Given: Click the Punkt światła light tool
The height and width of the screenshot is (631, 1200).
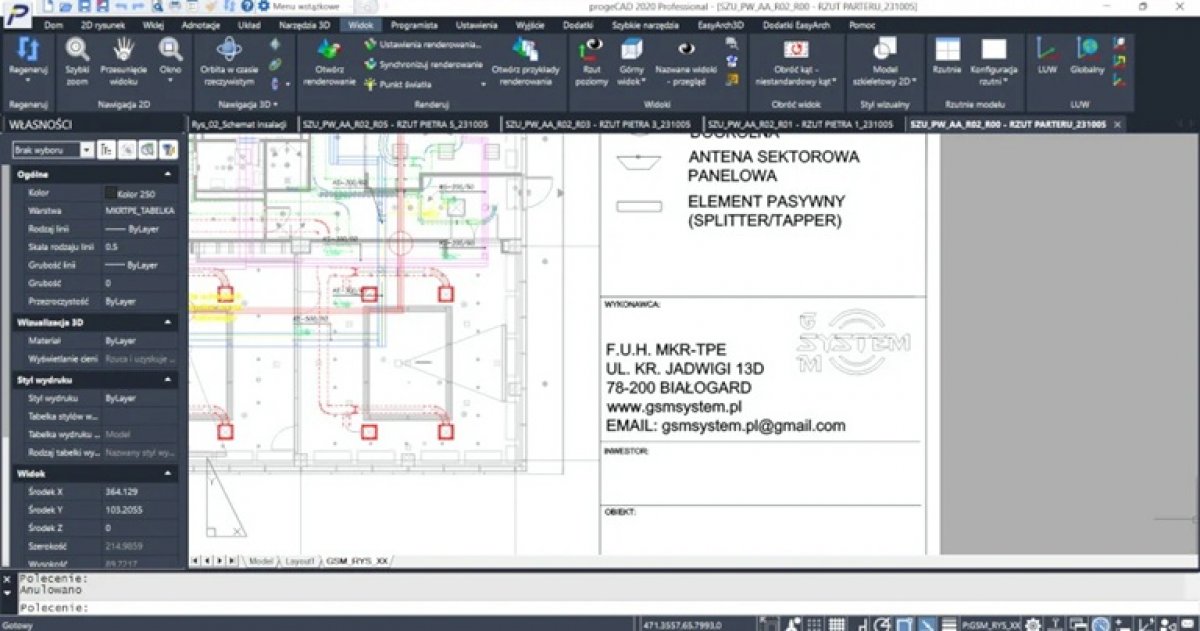Looking at the screenshot, I should [x=397, y=84].
